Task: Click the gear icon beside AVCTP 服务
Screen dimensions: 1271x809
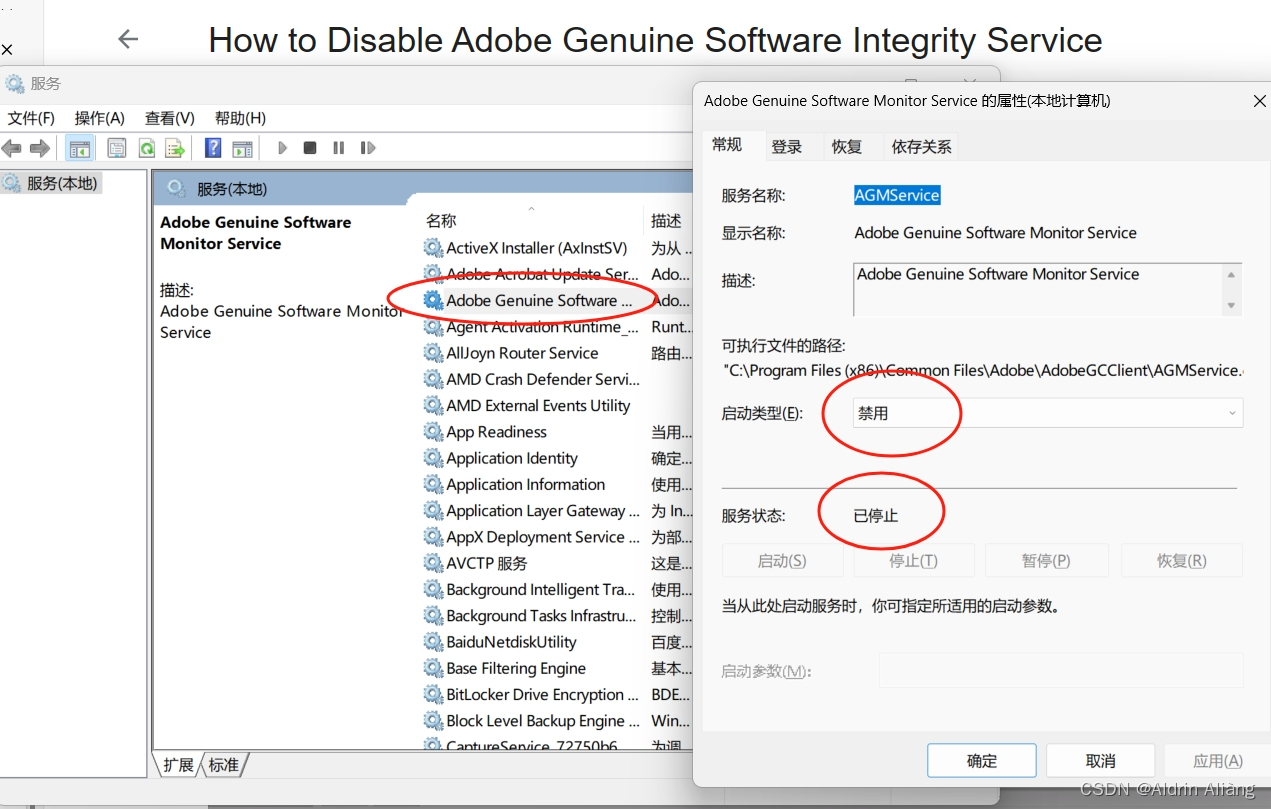Action: click(x=433, y=563)
